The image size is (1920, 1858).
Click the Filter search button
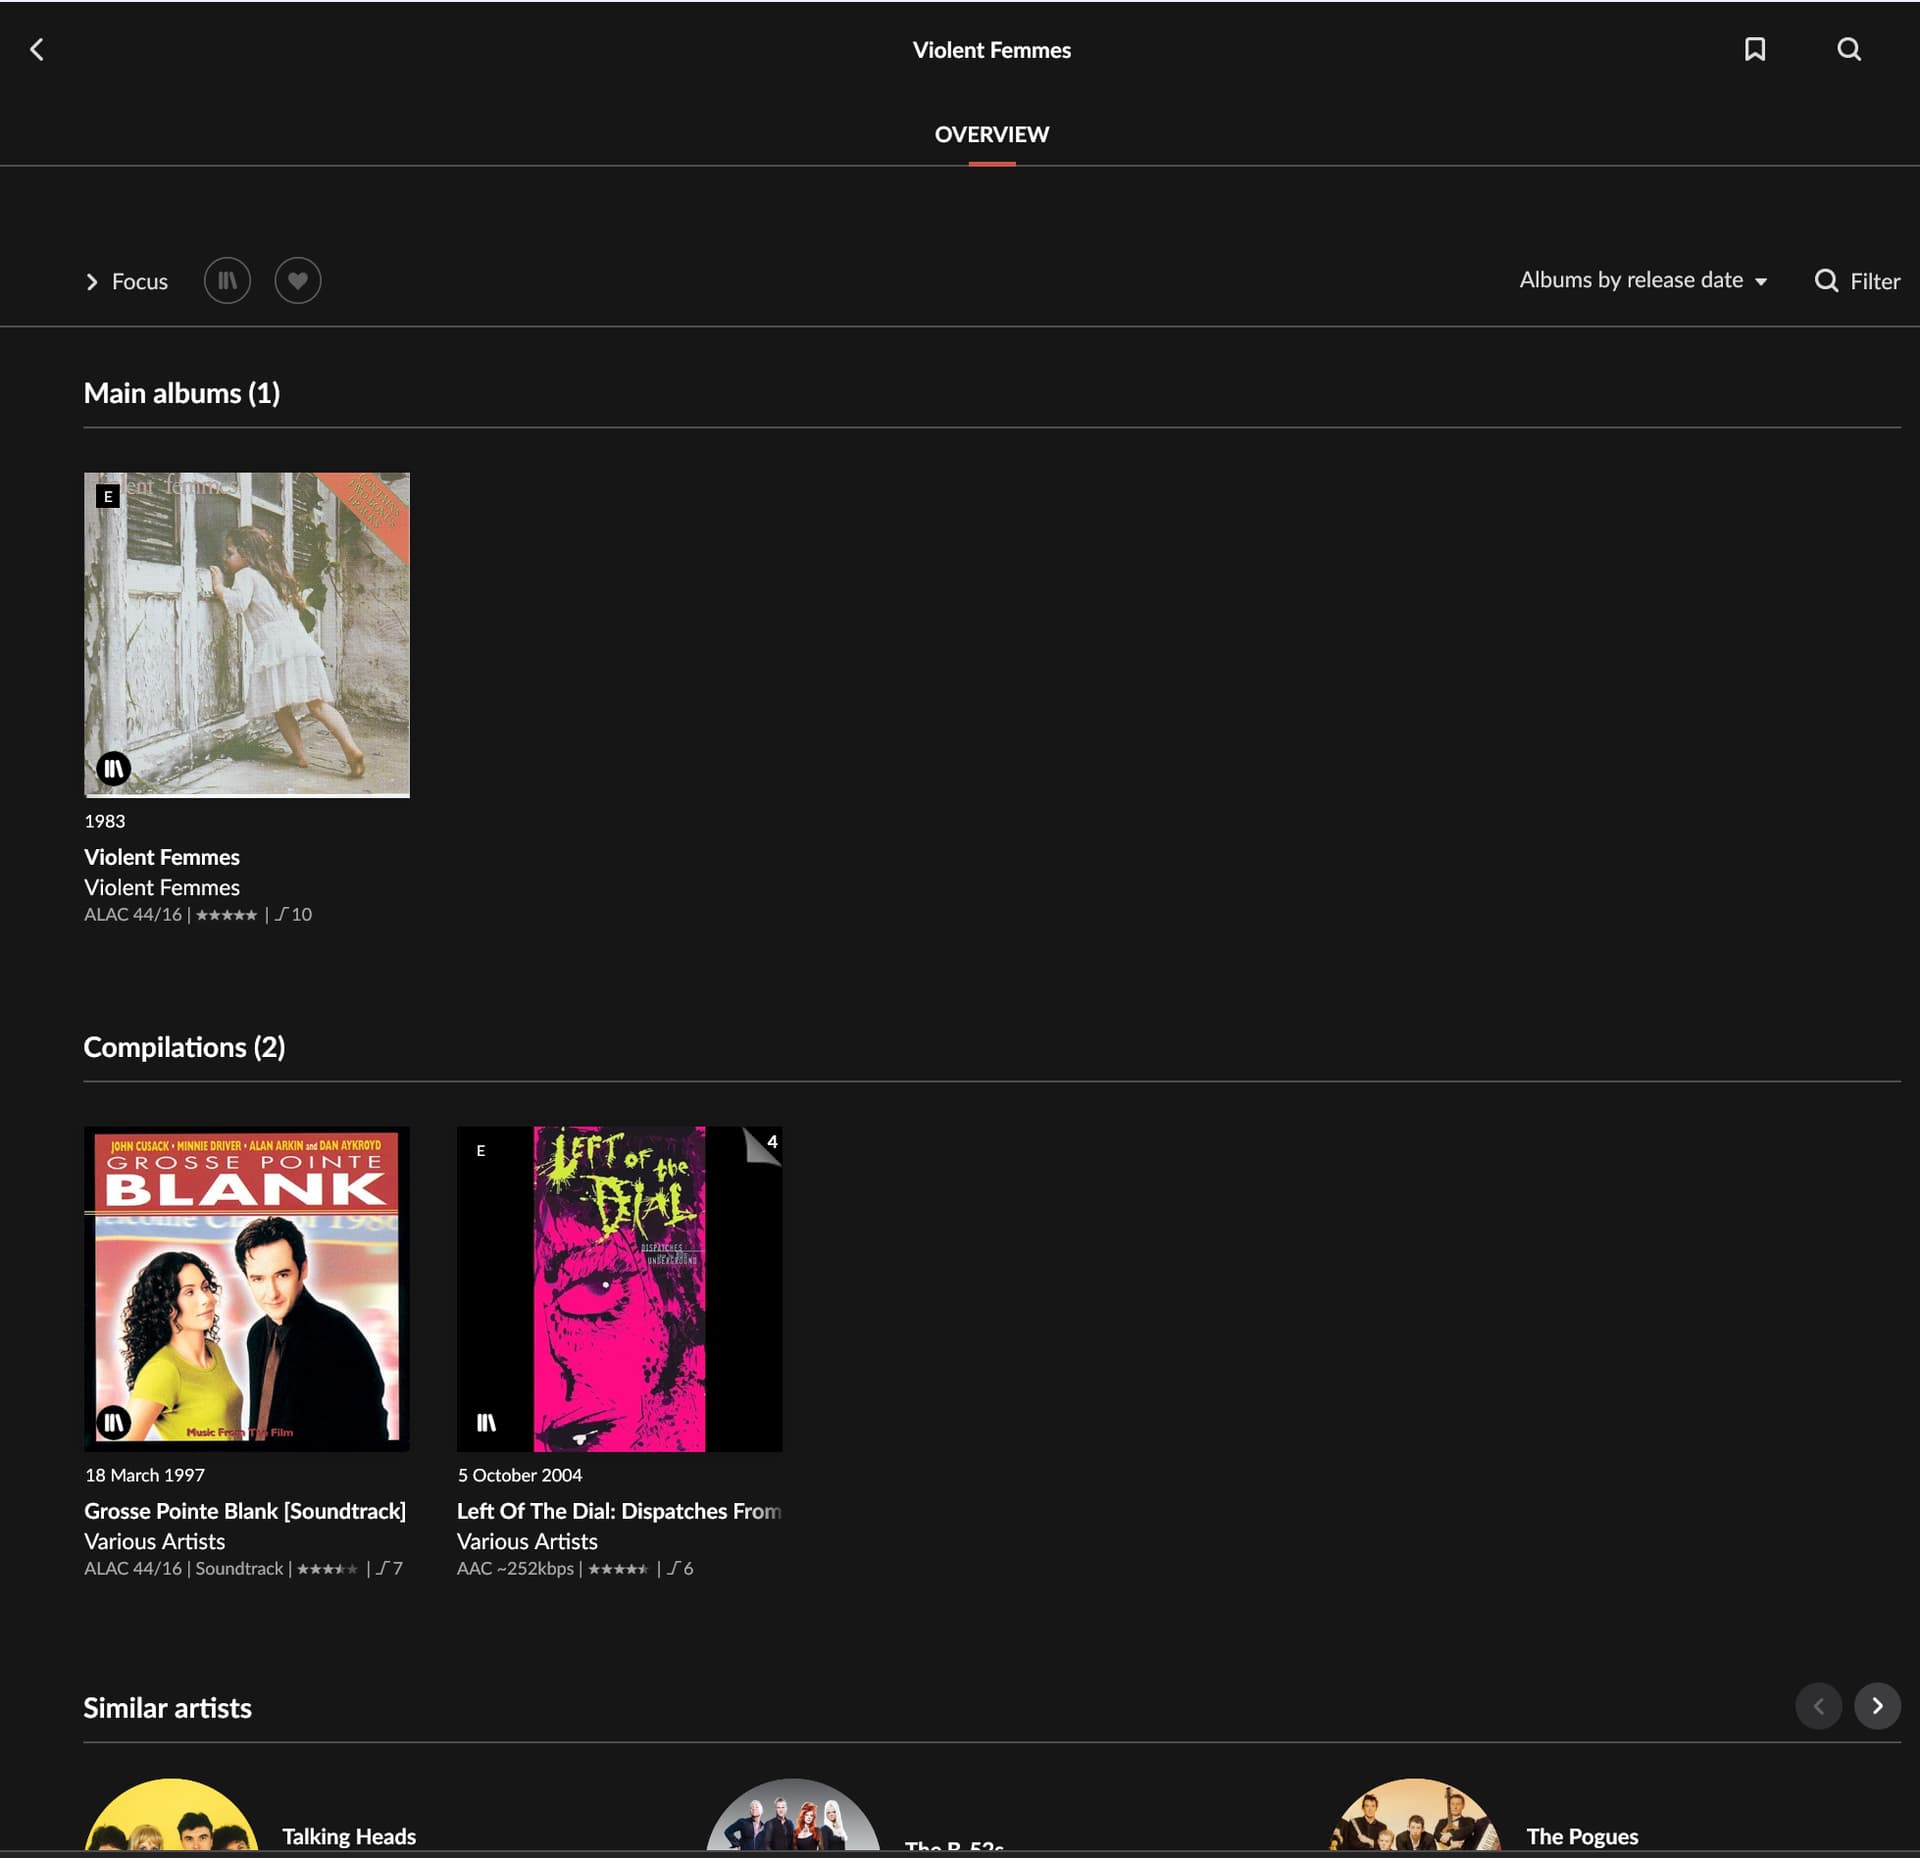click(x=1857, y=281)
